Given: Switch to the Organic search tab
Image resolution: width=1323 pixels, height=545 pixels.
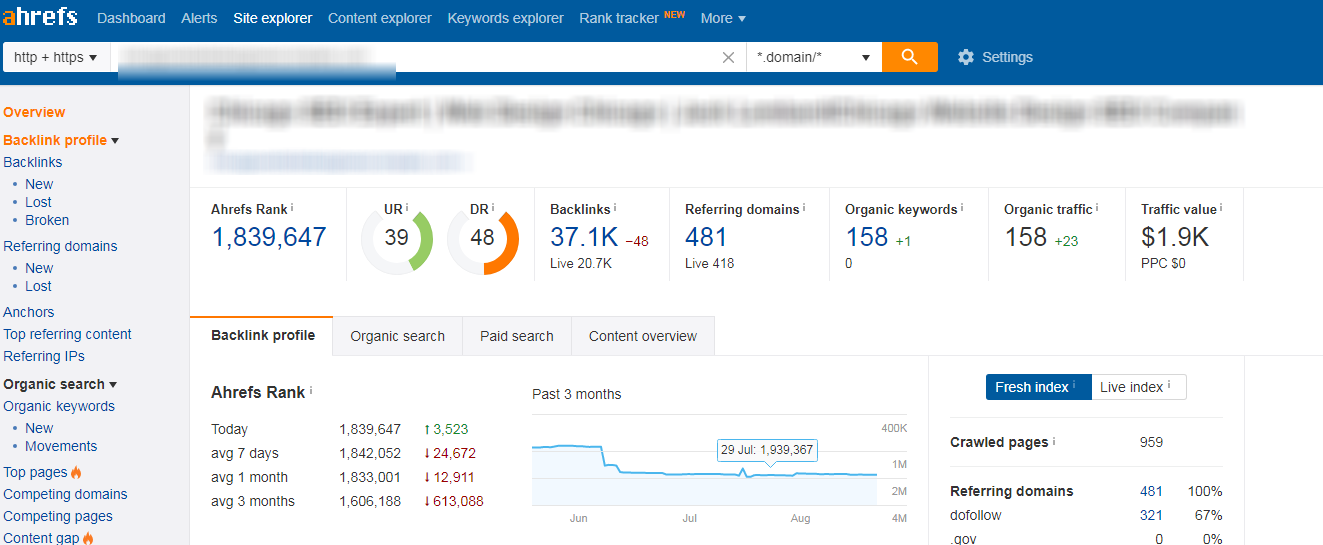Looking at the screenshot, I should pyautogui.click(x=397, y=336).
